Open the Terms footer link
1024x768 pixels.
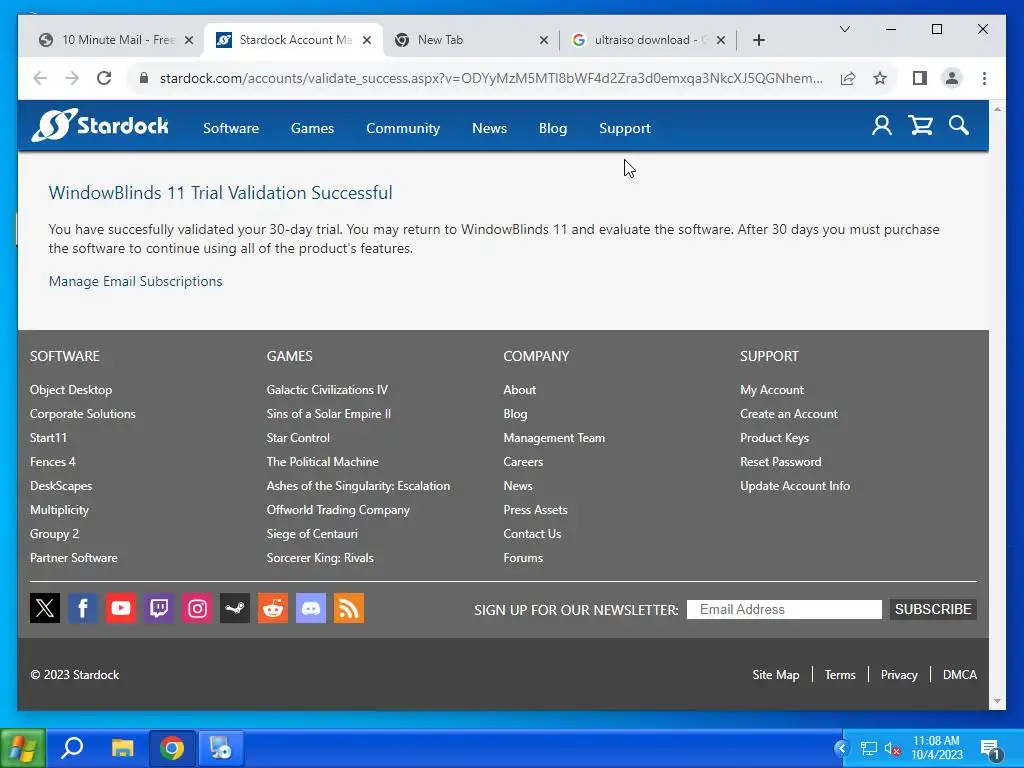point(840,675)
